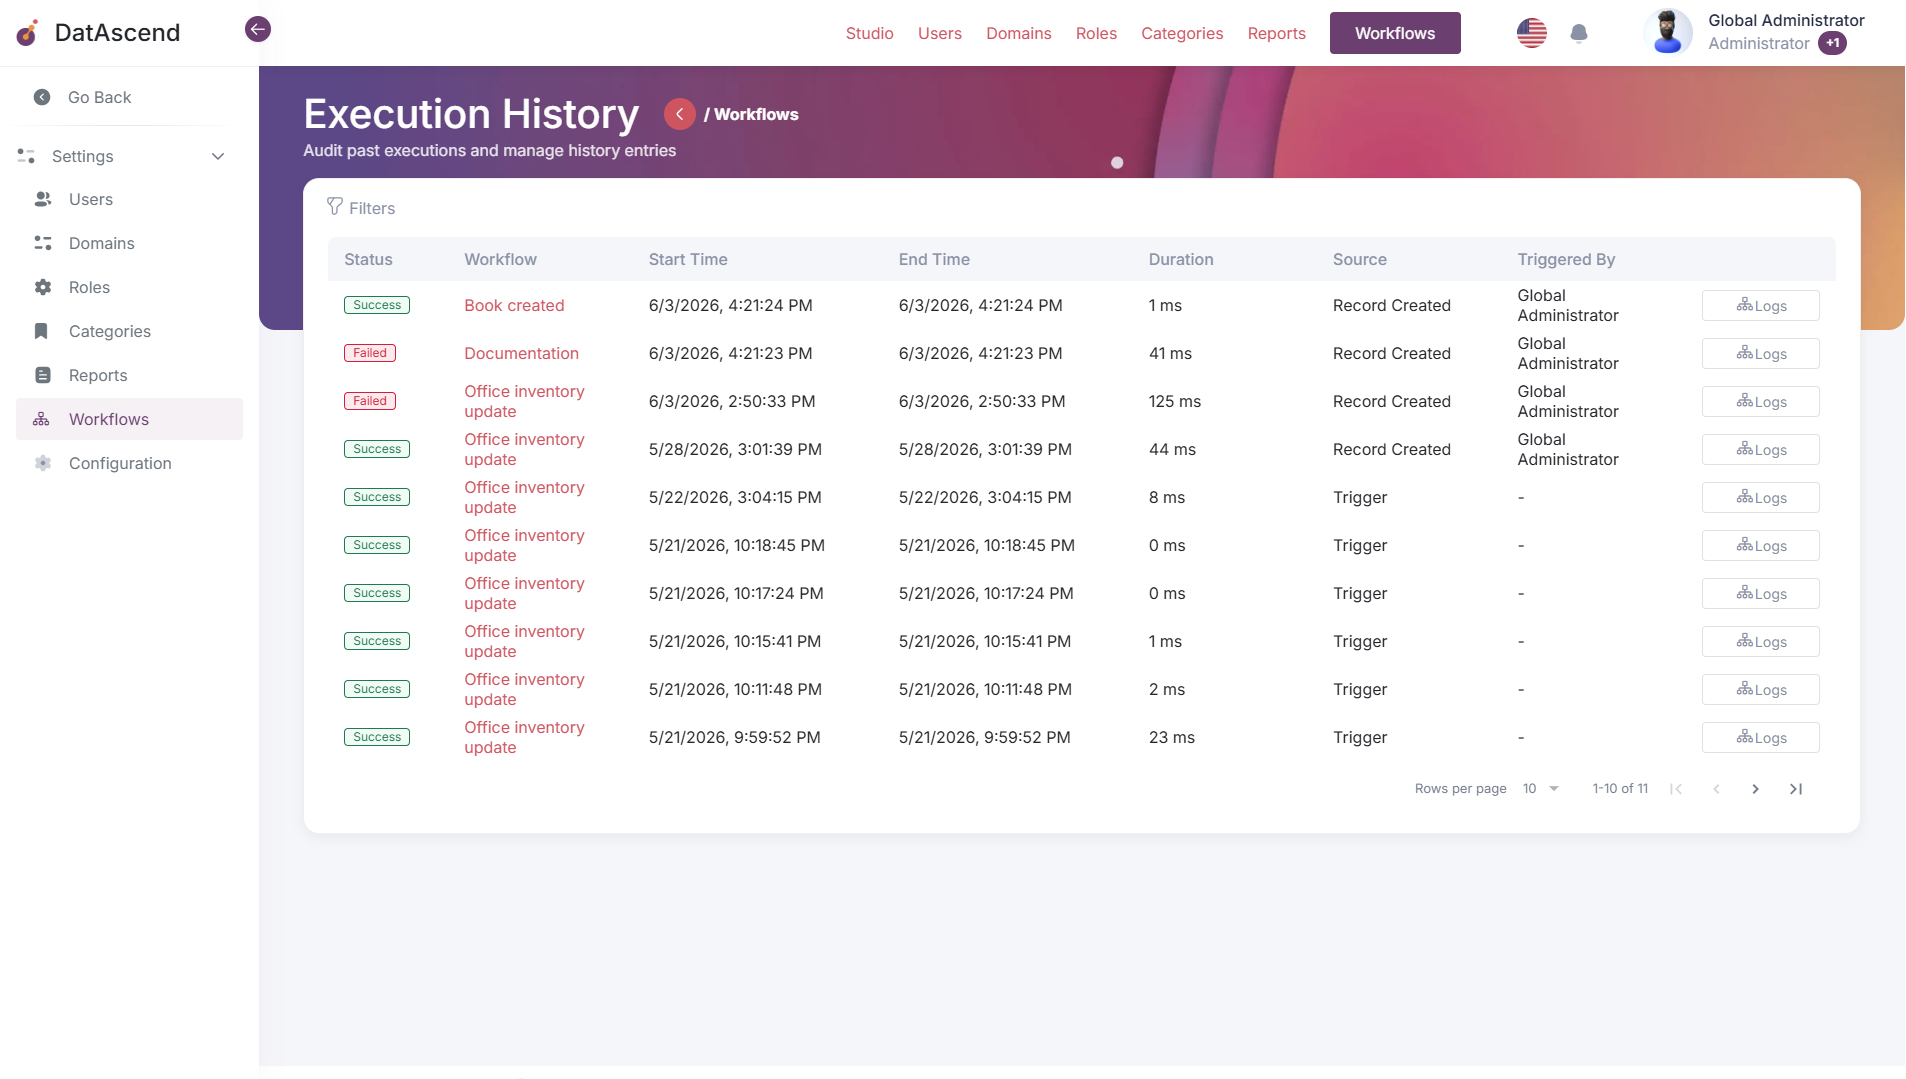Jump to last page of executions
Viewport: 1906px width, 1079px height.
pos(1796,789)
